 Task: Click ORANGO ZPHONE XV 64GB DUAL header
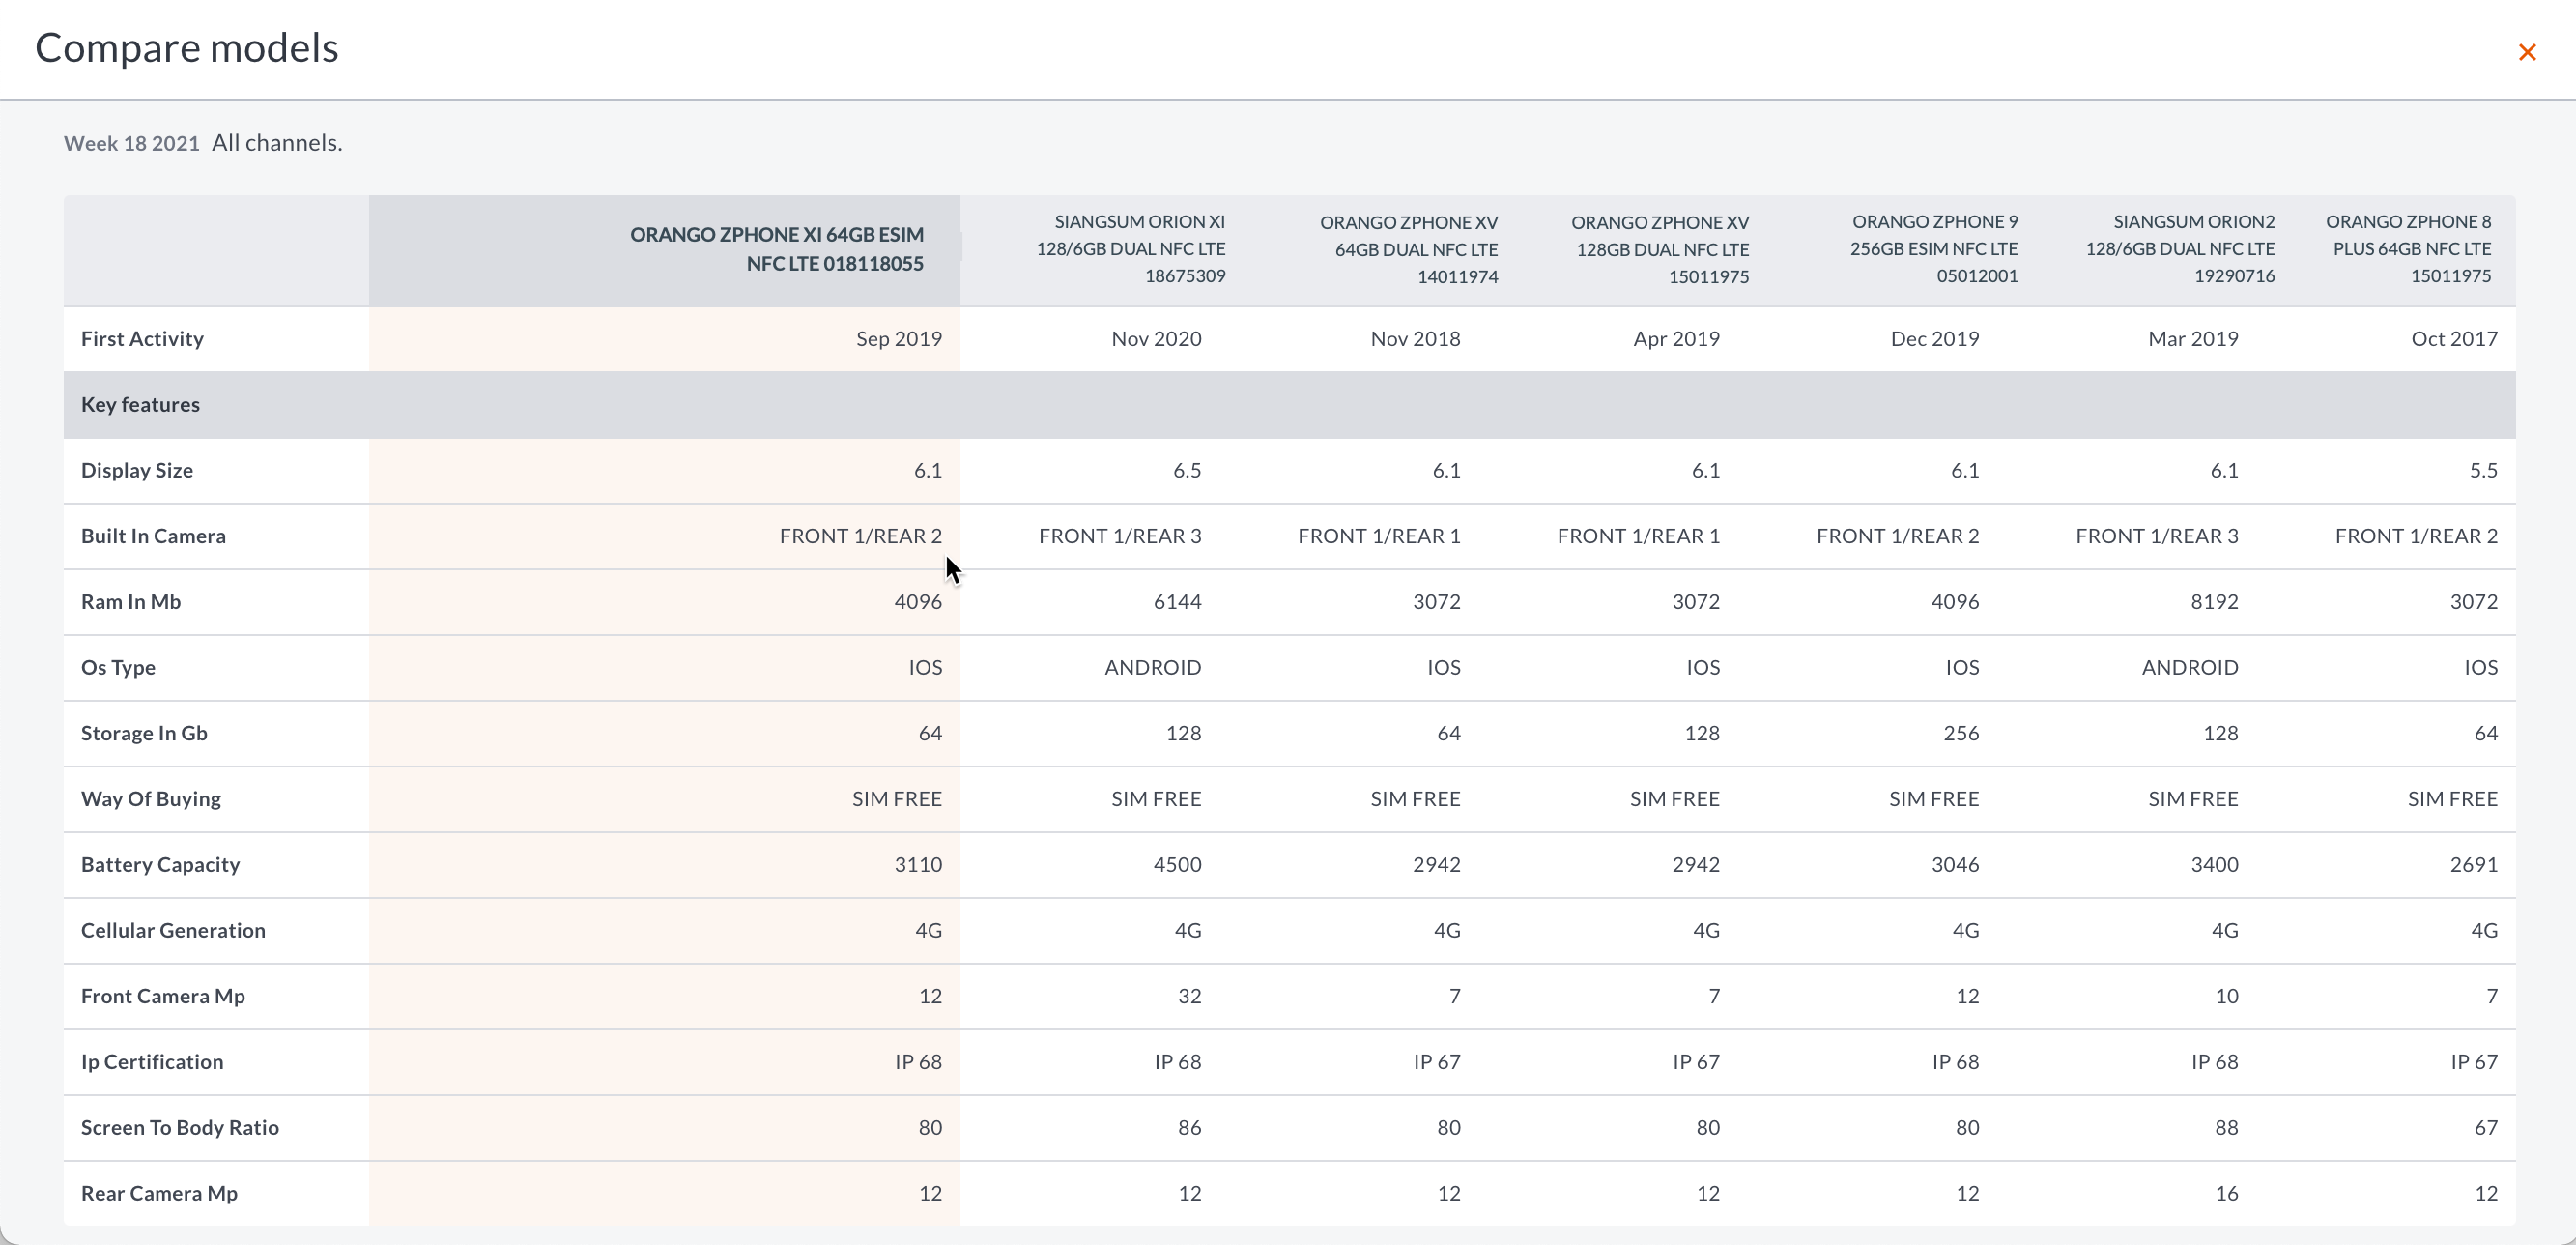coord(1409,249)
